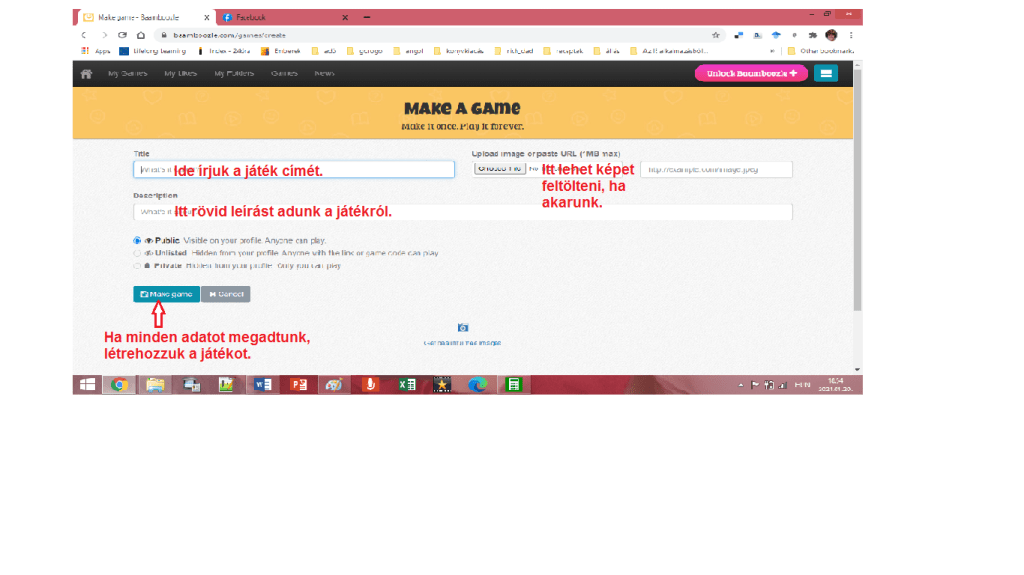
Task: Open the teal hamburger menu icon
Action: [x=825, y=73]
